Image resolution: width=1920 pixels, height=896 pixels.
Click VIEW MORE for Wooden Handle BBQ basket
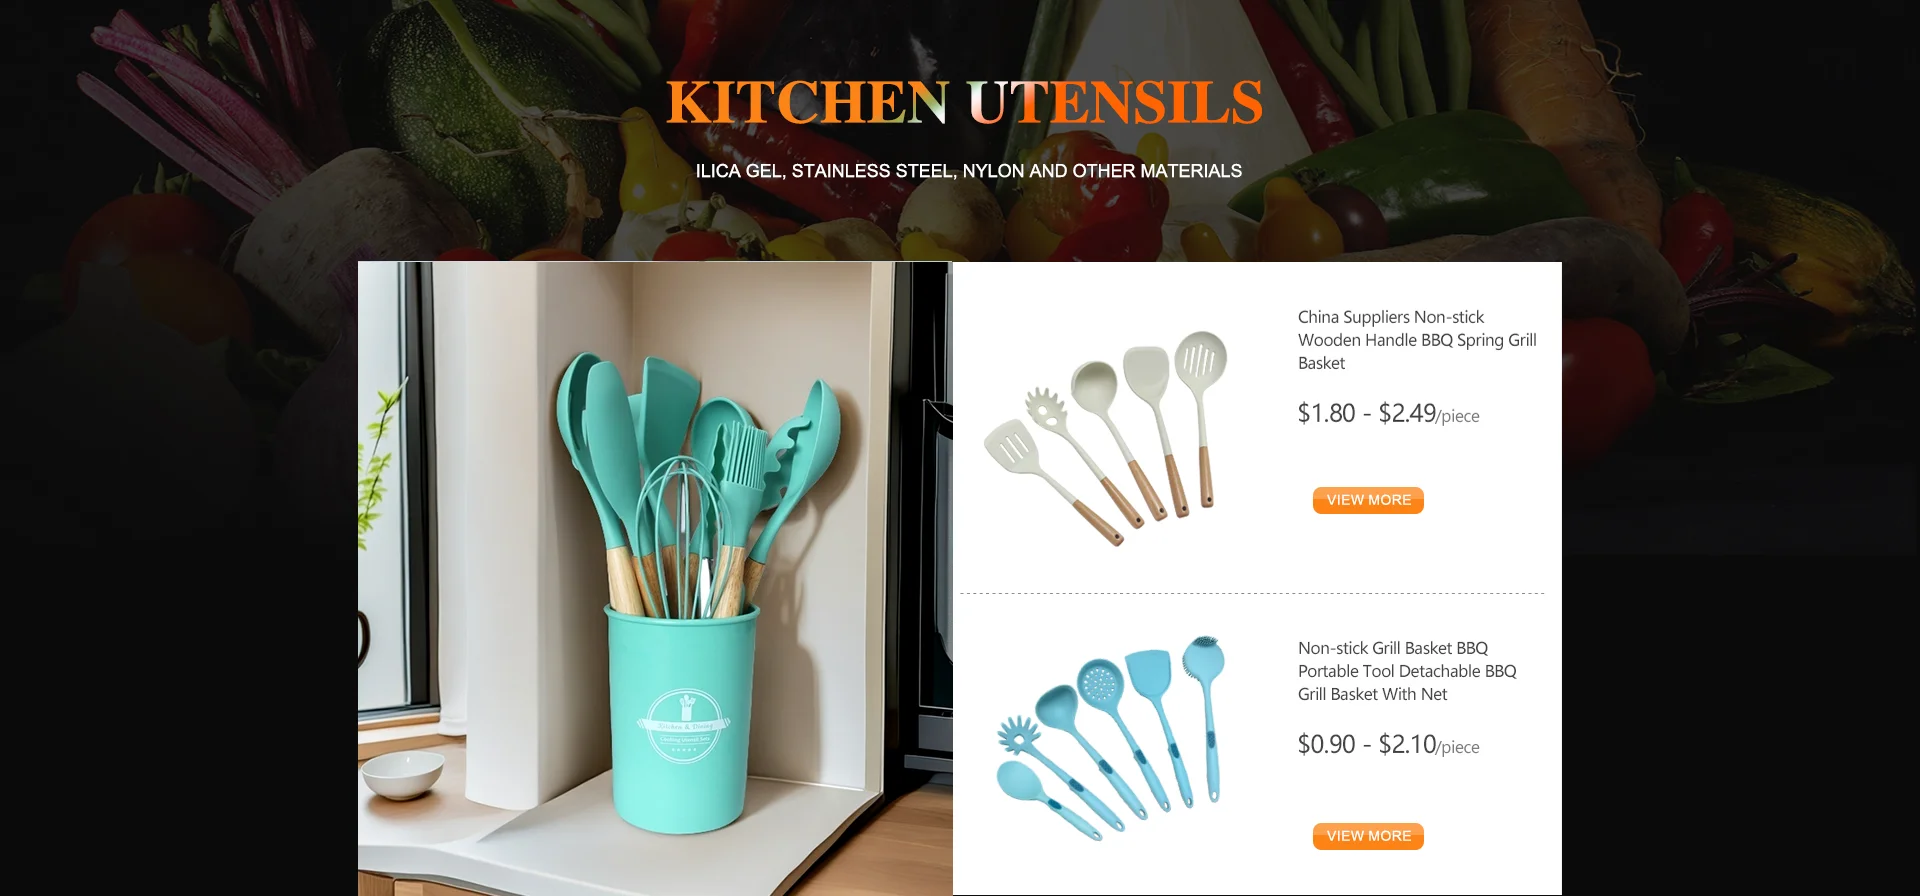coord(1368,500)
